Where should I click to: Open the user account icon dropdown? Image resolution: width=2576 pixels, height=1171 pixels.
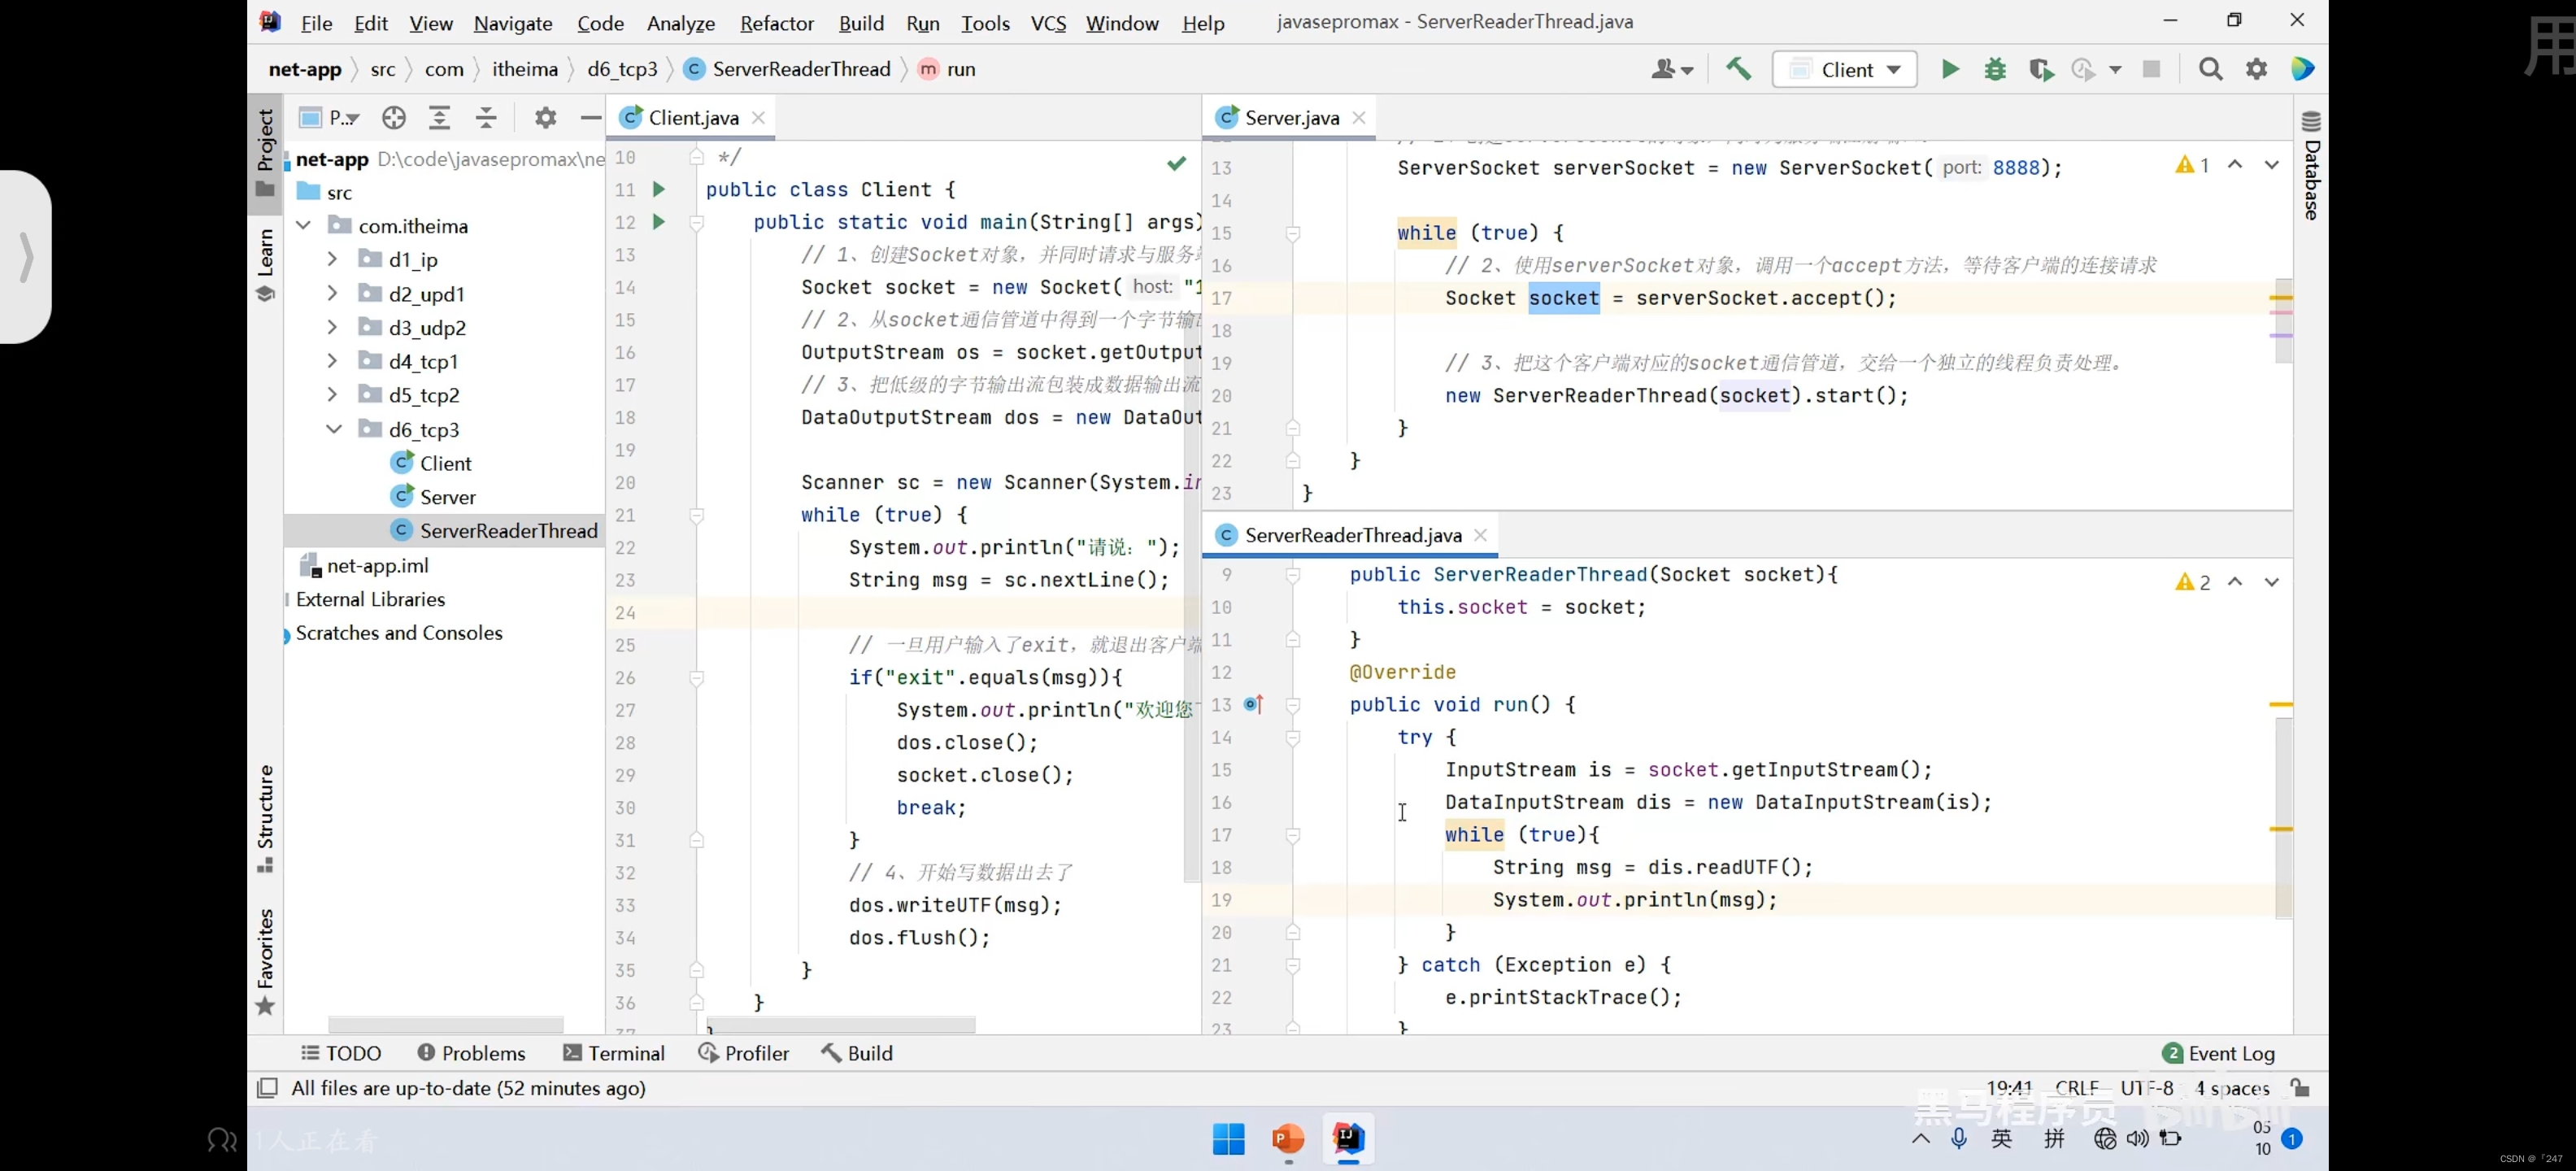coord(1671,69)
